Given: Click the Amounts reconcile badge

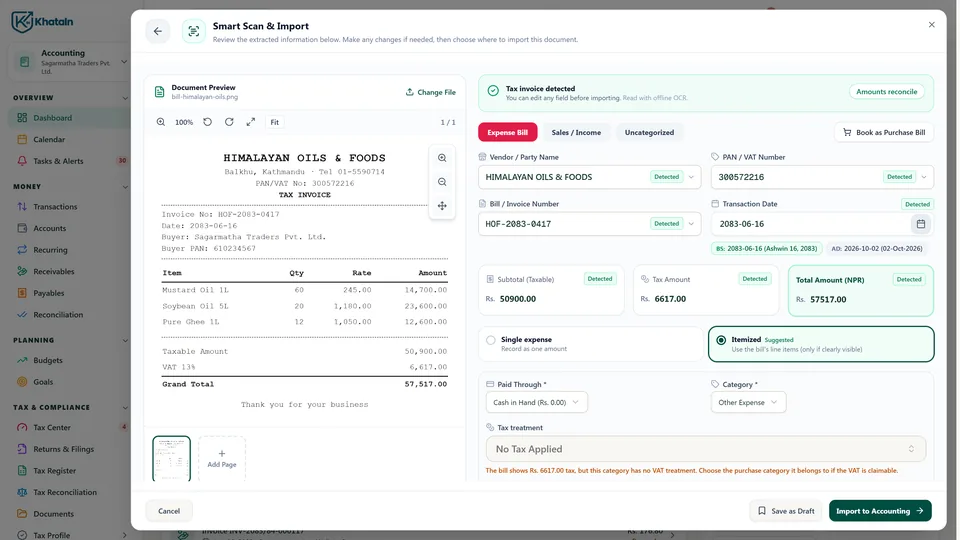Looking at the screenshot, I should pyautogui.click(x=886, y=92).
